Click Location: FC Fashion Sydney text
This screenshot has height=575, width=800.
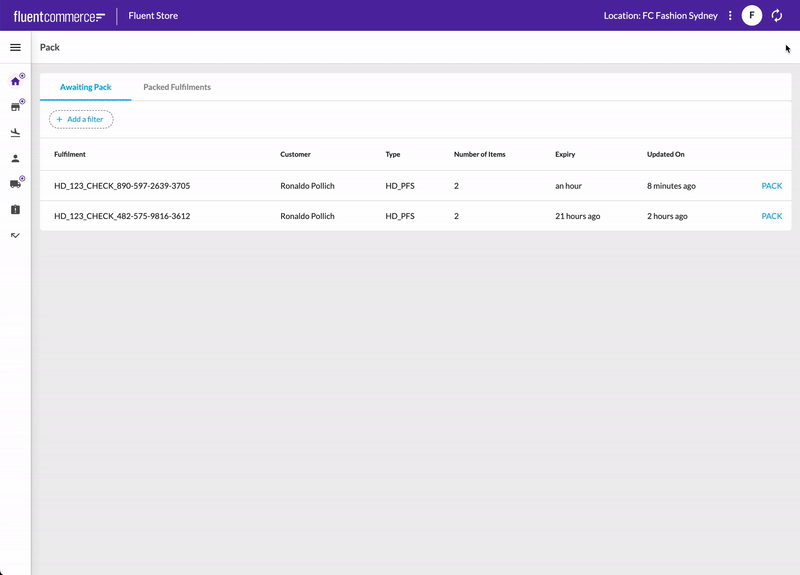661,16
